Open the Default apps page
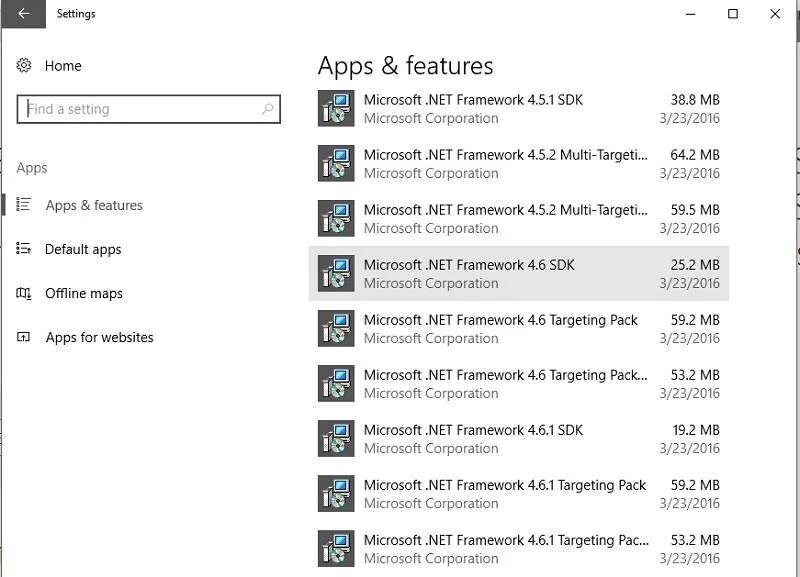This screenshot has width=800, height=577. pyautogui.click(x=83, y=249)
